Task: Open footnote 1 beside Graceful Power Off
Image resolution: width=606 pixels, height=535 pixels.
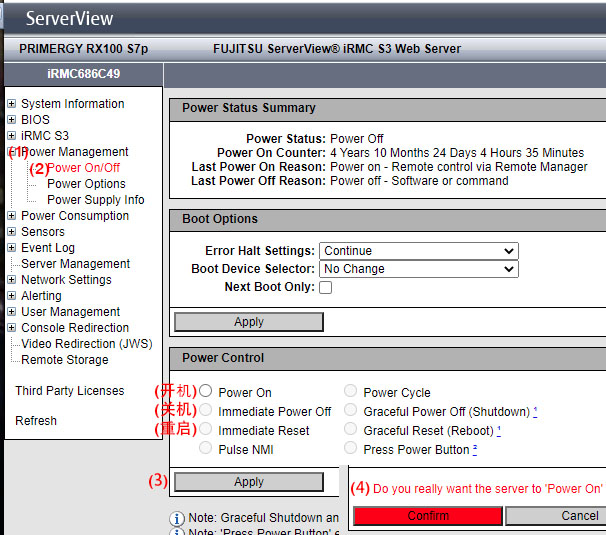Action: [535, 412]
